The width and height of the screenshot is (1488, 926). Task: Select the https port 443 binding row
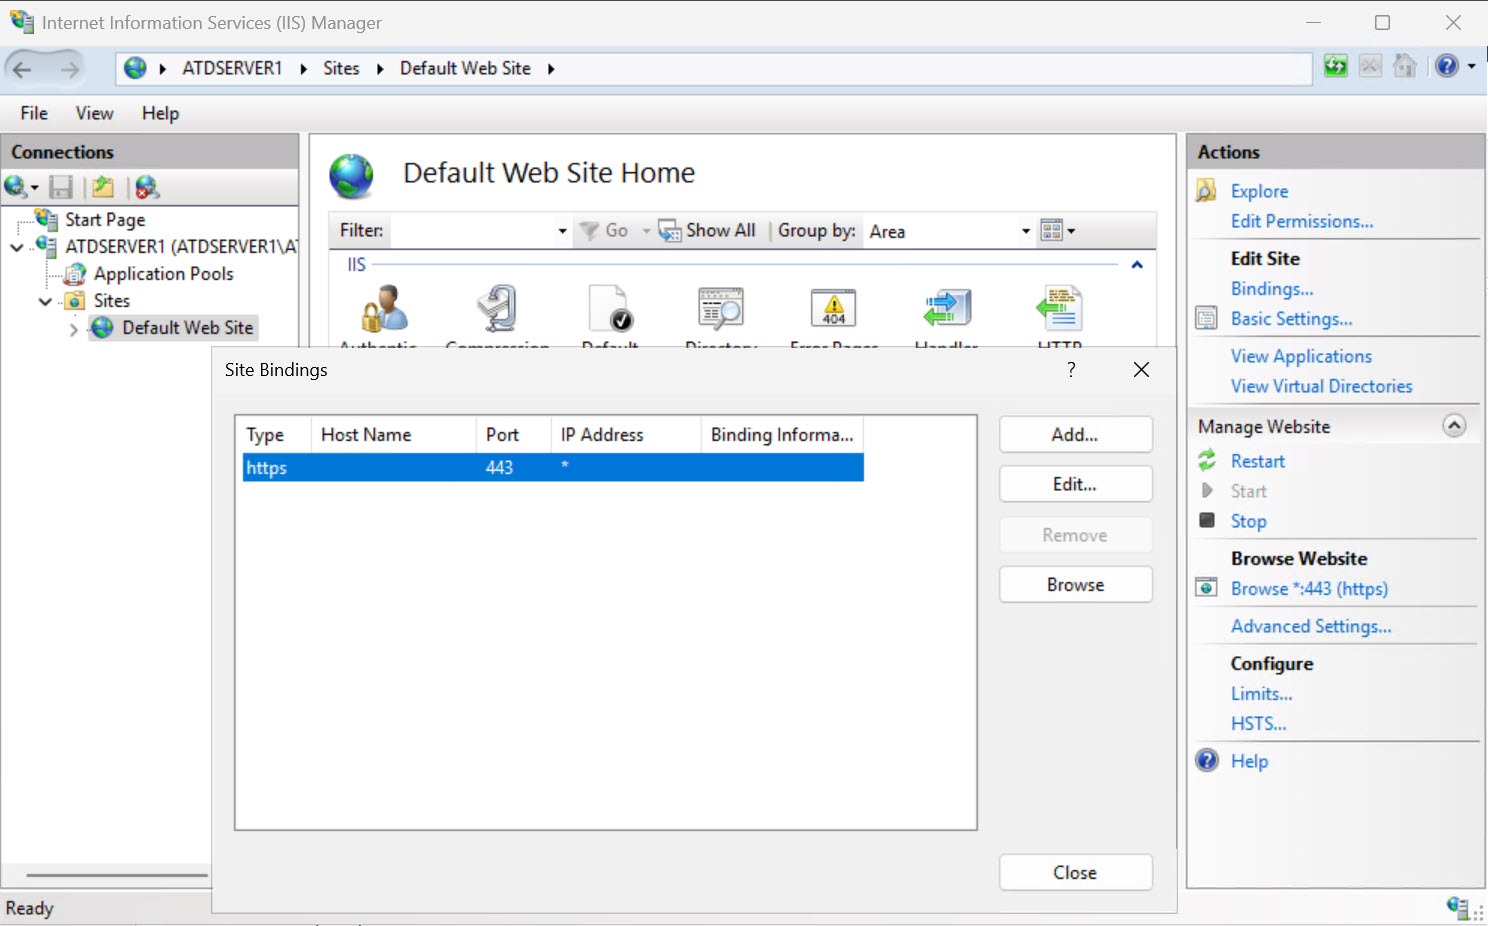553,468
